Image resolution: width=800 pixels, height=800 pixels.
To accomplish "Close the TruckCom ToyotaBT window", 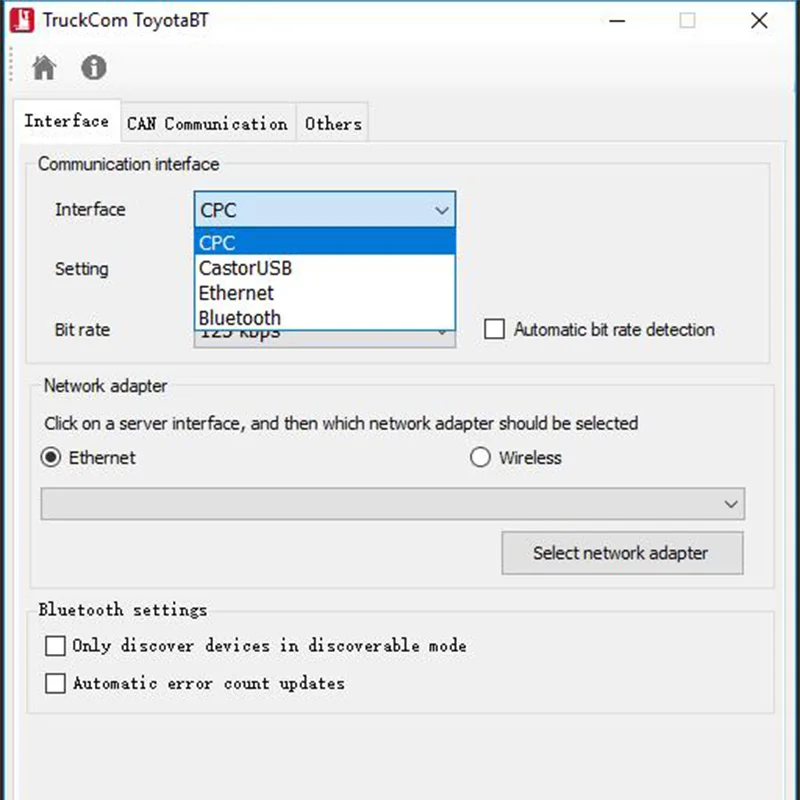I will point(759,20).
